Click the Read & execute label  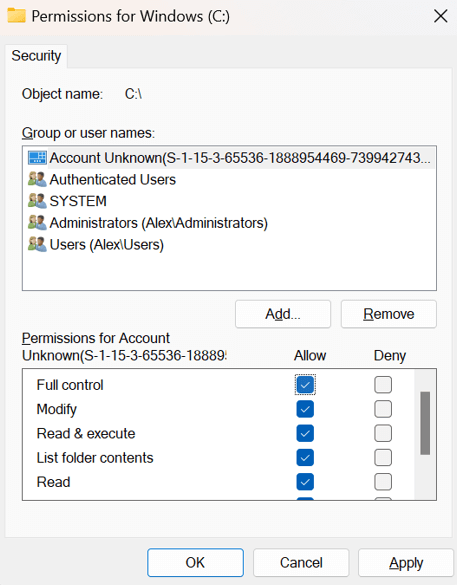click(x=86, y=433)
